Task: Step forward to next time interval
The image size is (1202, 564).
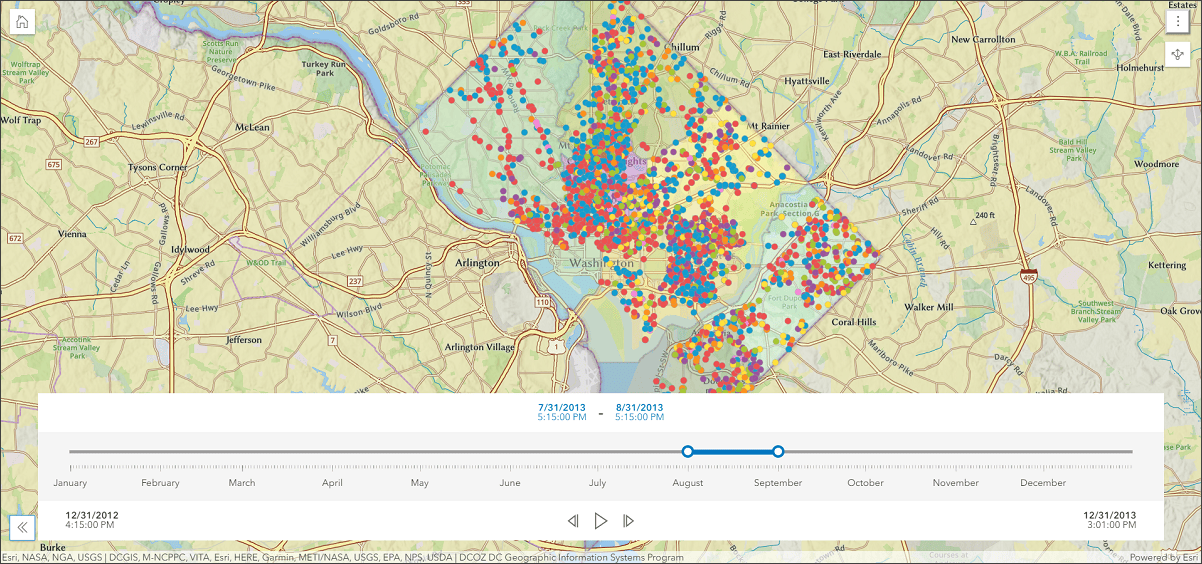Action: point(629,521)
